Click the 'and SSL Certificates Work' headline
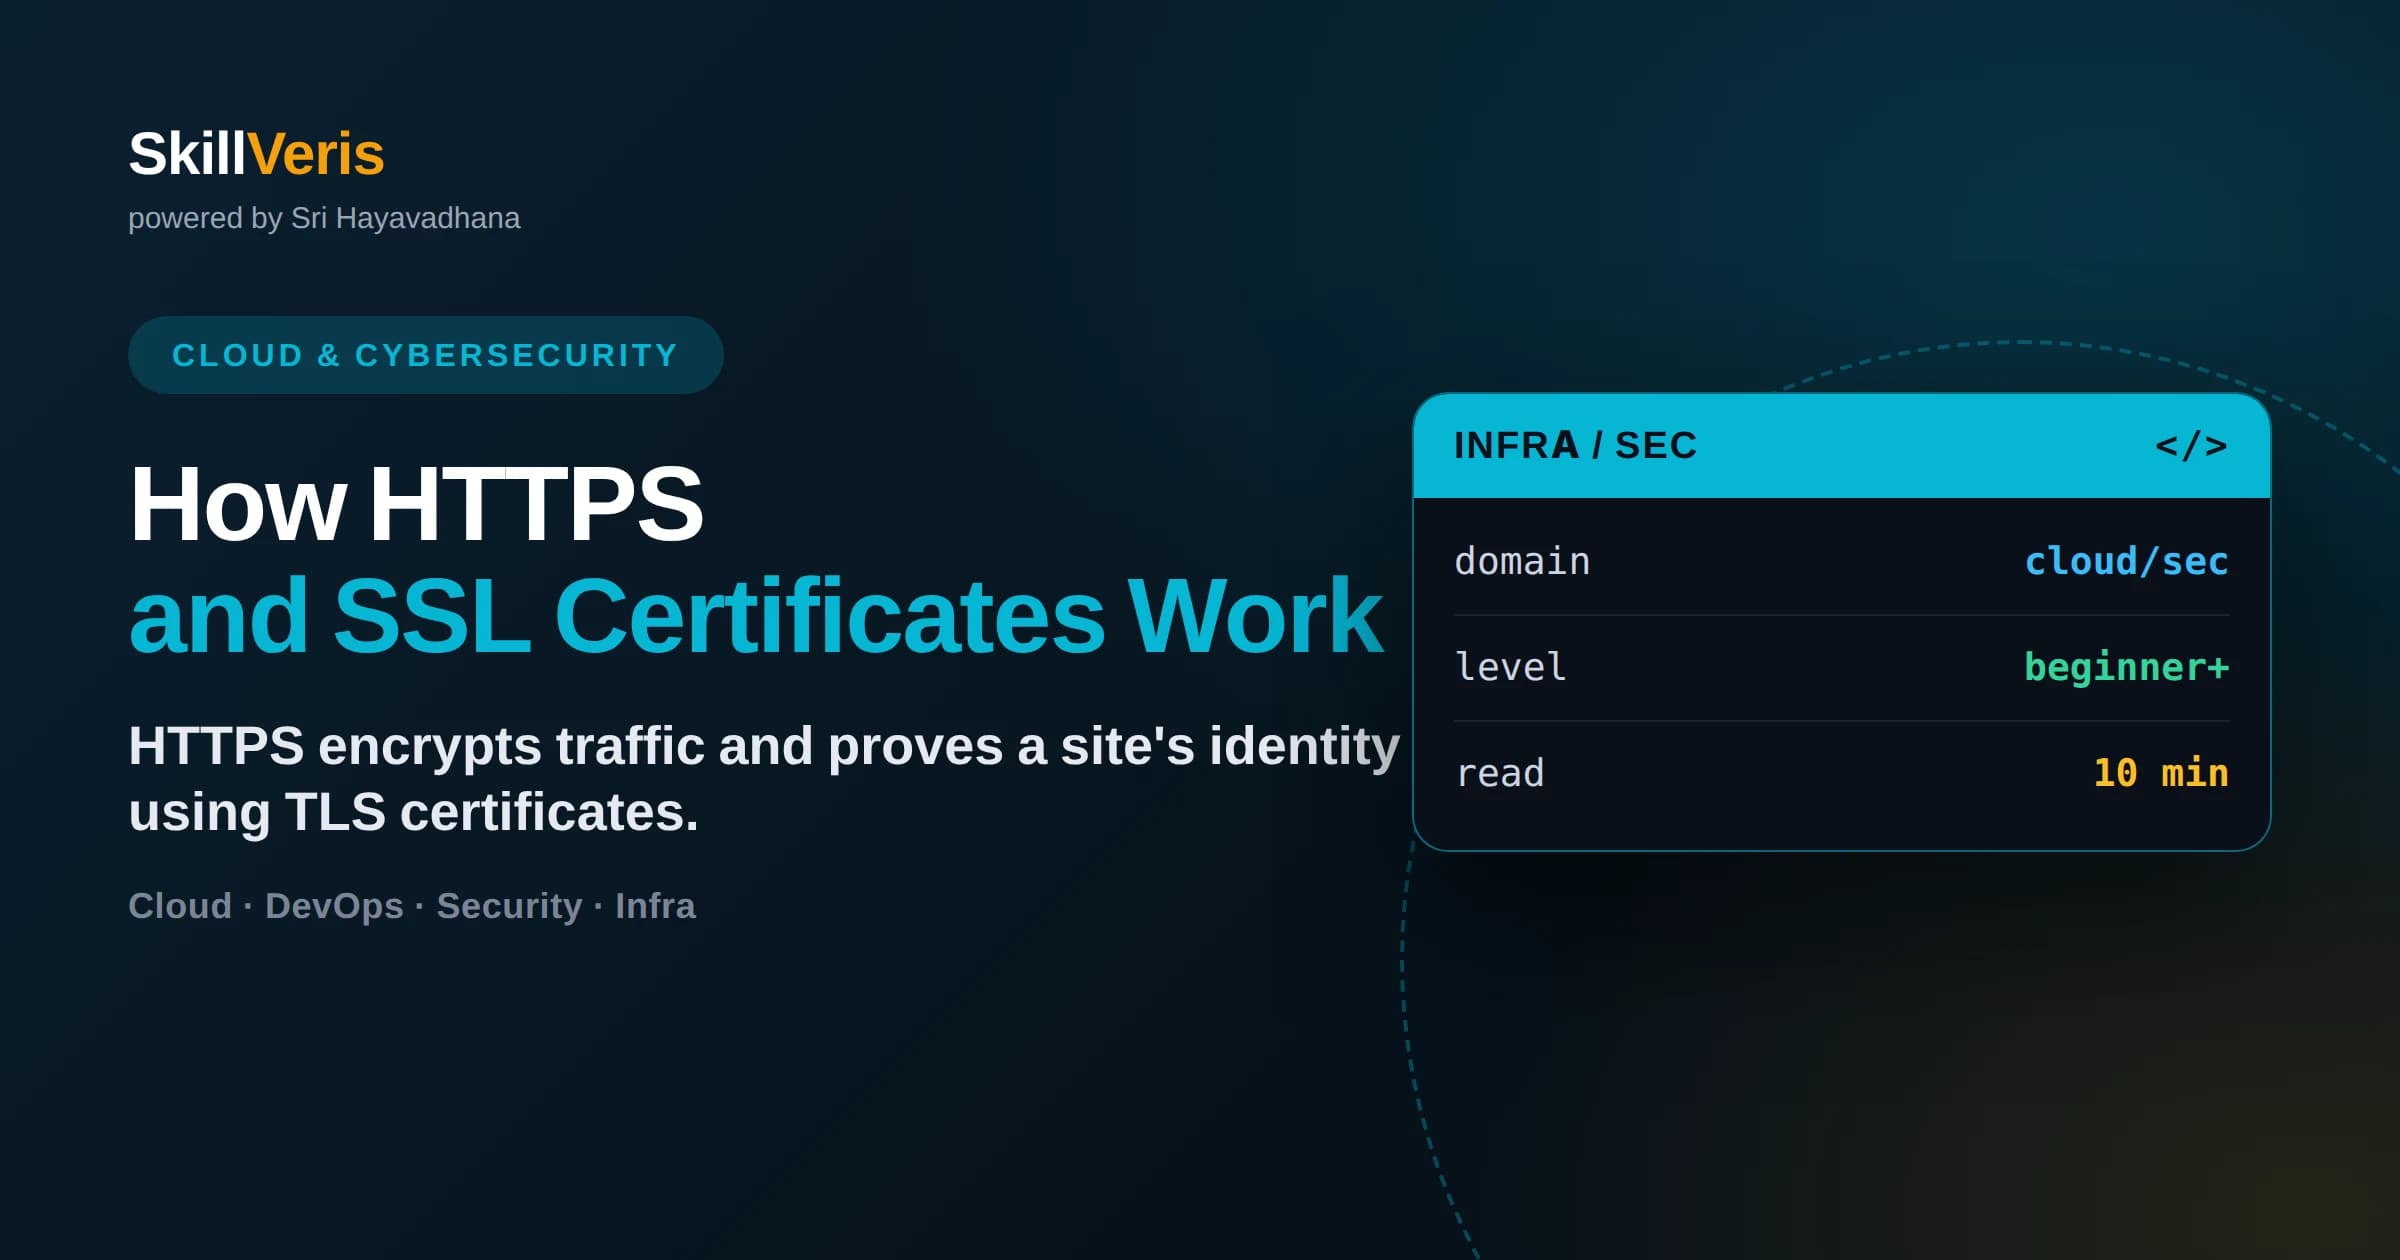This screenshot has height=1260, width=2400. point(756,616)
